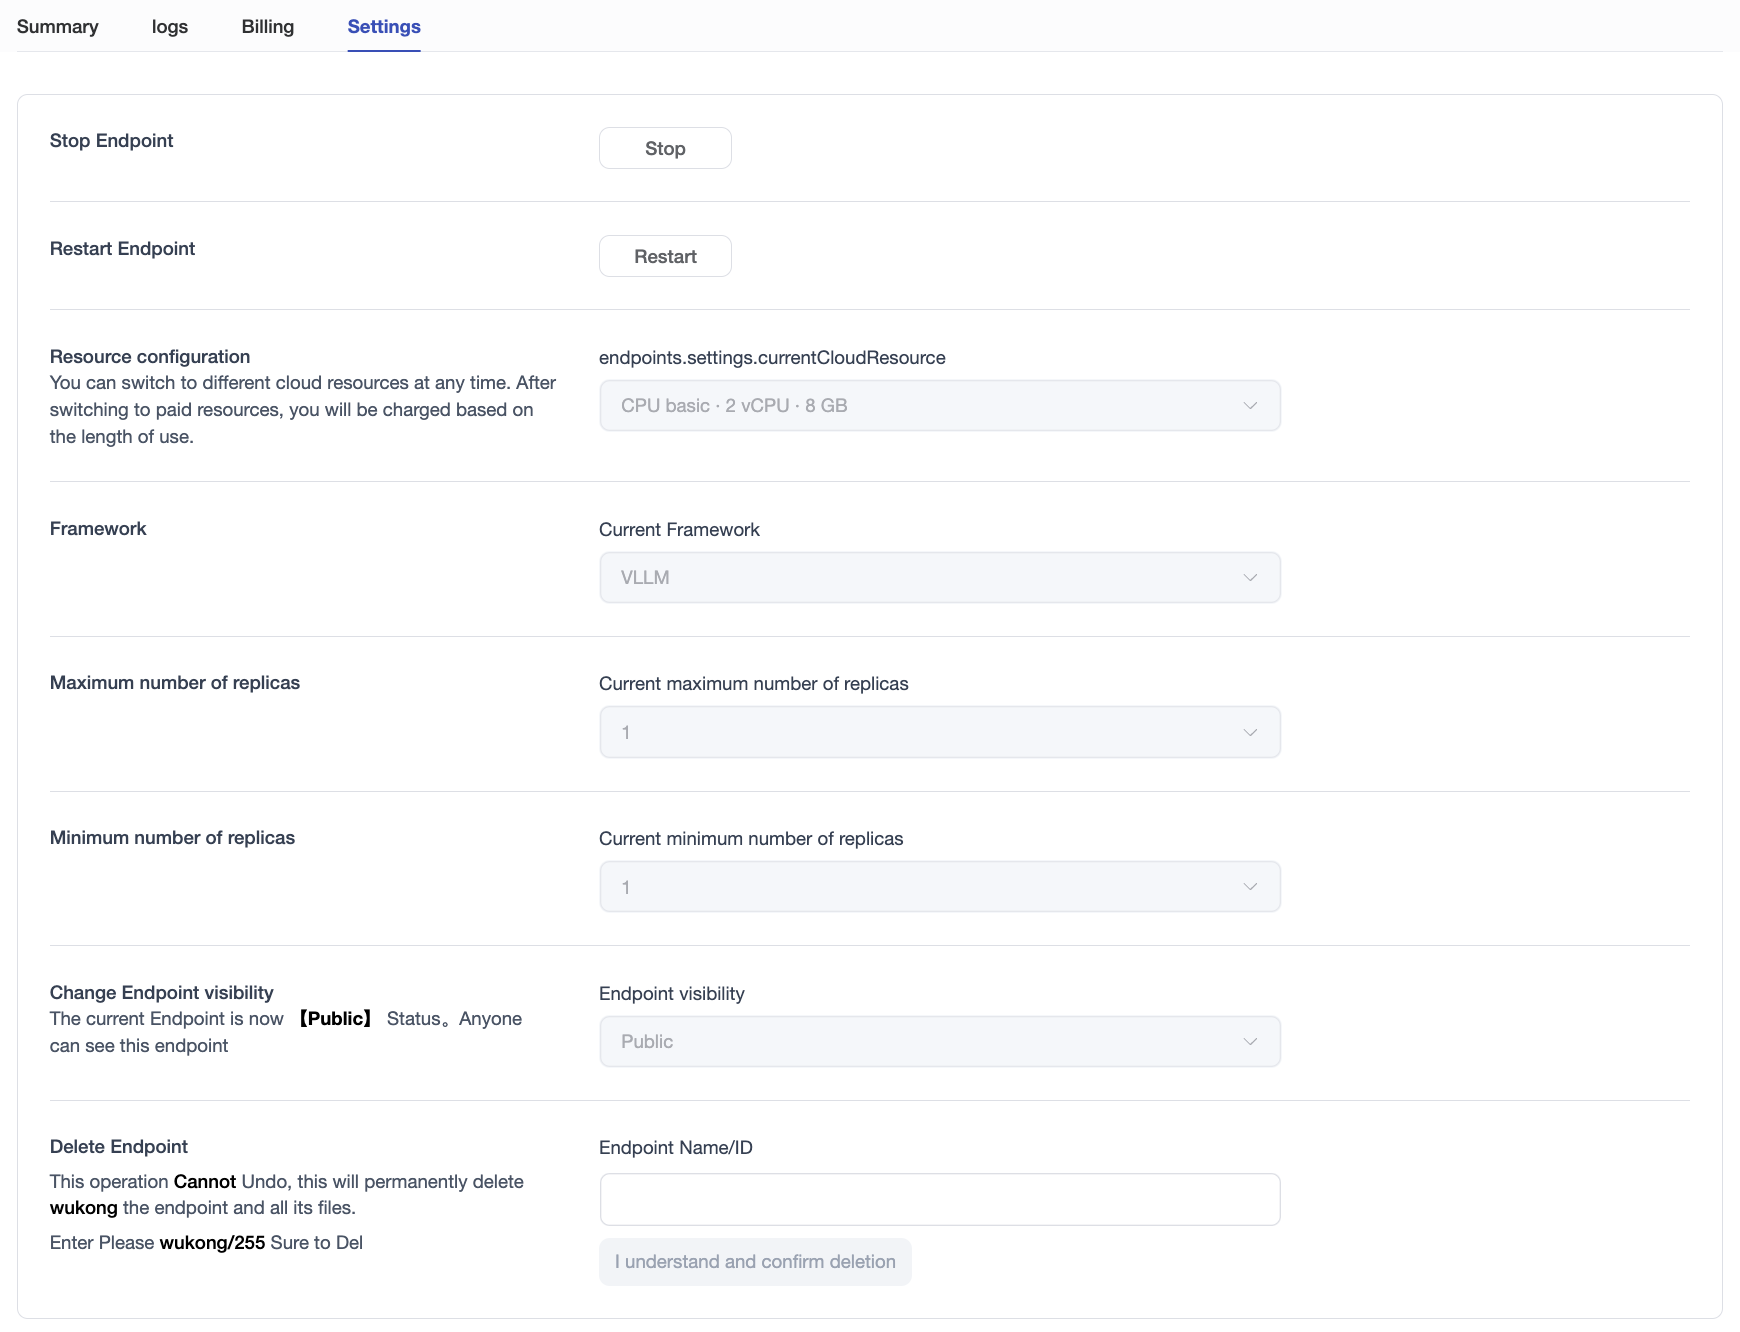Screen dimensions: 1740x1332
Task: Click the chevron on Endpoint visibility selector
Action: (1249, 1042)
